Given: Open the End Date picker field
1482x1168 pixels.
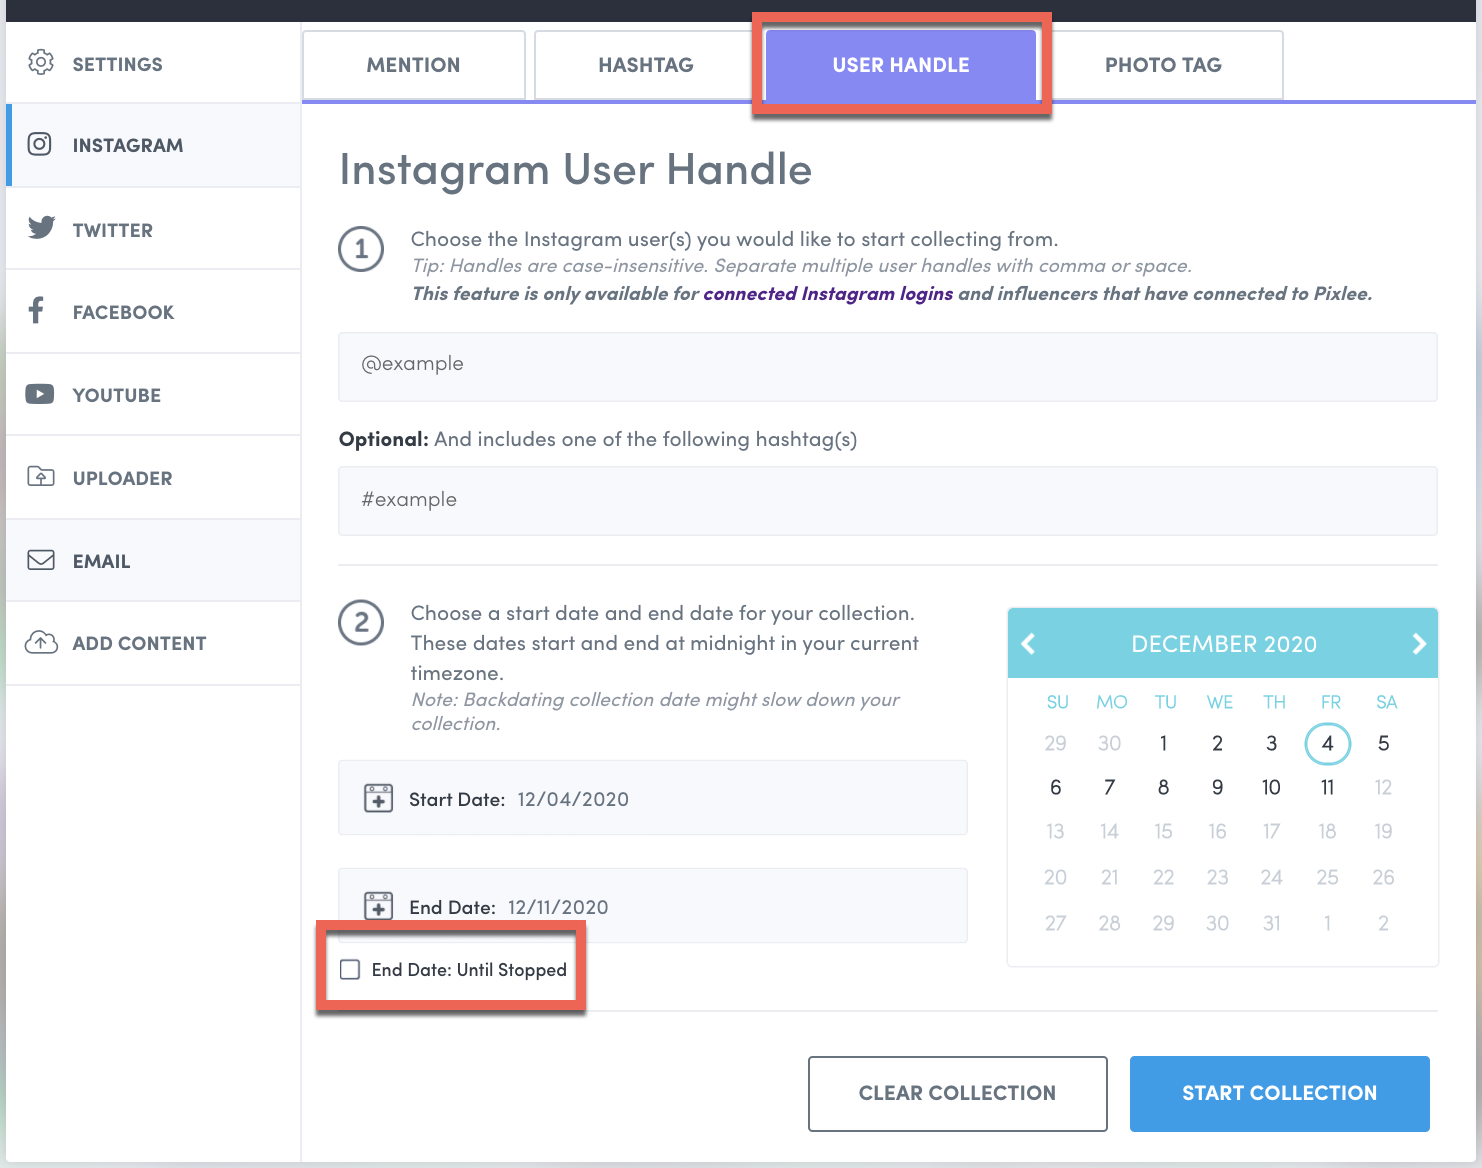Looking at the screenshot, I should click(x=652, y=906).
